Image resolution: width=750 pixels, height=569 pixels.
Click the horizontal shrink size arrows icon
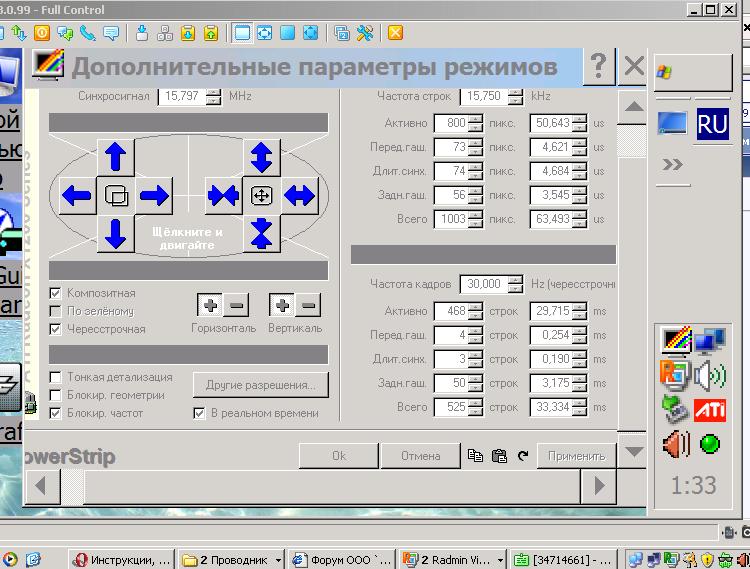click(x=222, y=195)
